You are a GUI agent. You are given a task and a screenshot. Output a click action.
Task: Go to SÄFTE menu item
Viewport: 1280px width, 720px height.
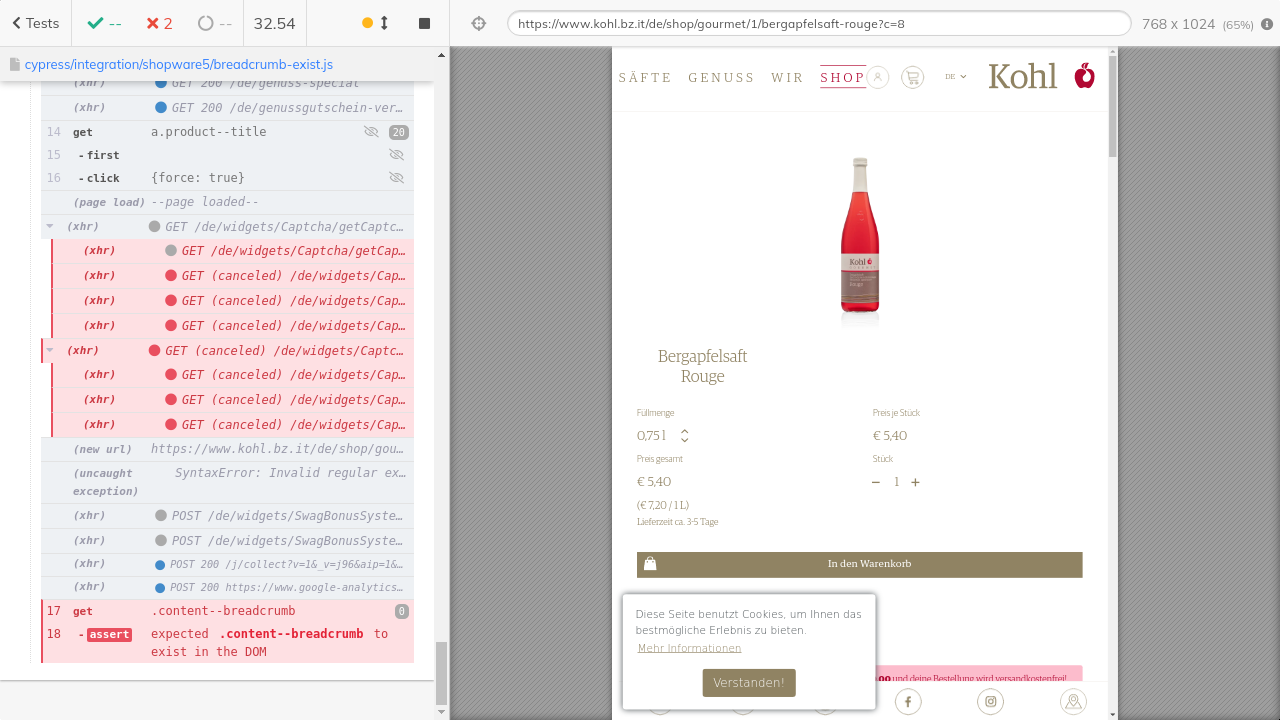pyautogui.click(x=645, y=78)
